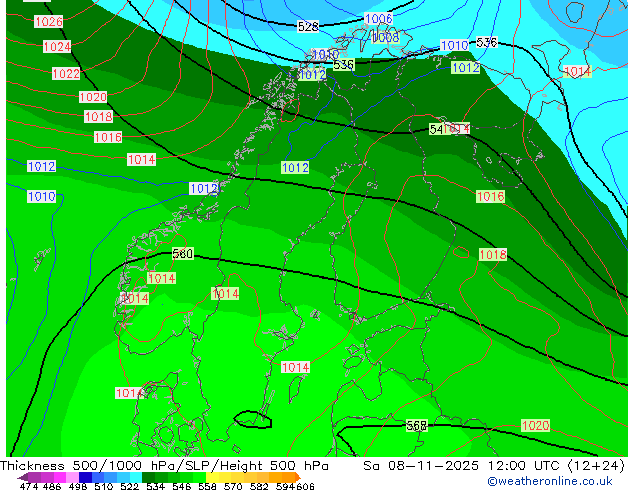Screen dimensions: 634x490
Task: Click the black 568 height contour label
Action: pyautogui.click(x=416, y=425)
